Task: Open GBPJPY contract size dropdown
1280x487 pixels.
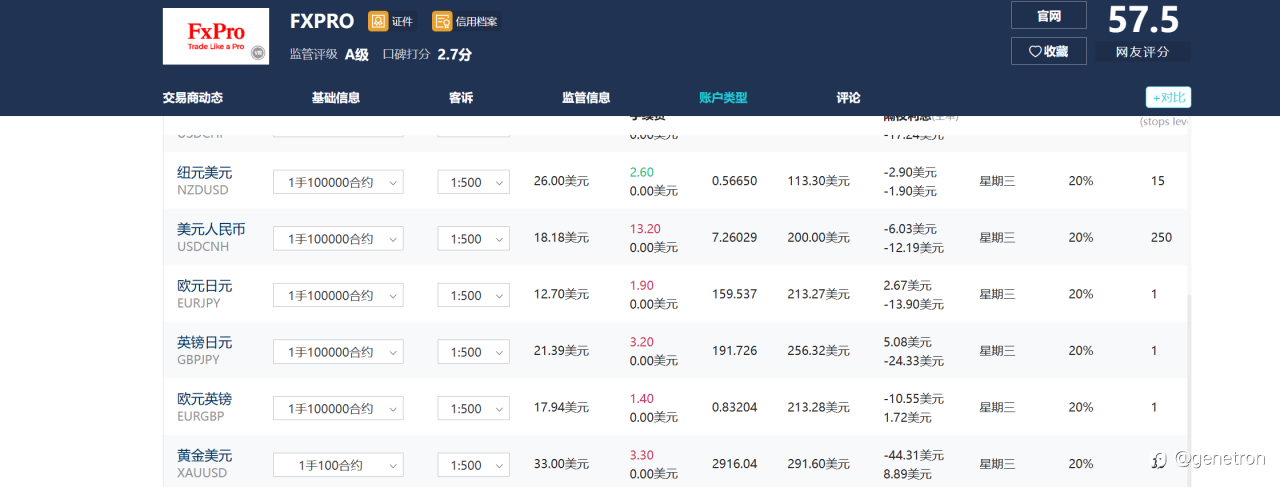Action: [338, 352]
